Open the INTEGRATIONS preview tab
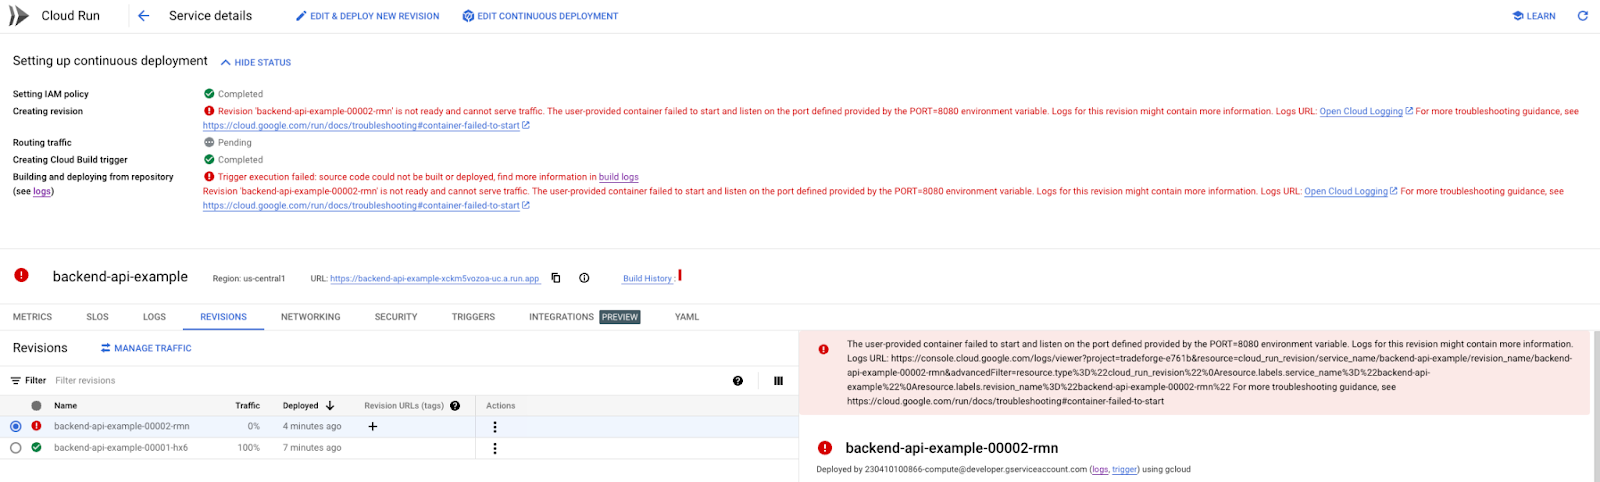 click(585, 317)
